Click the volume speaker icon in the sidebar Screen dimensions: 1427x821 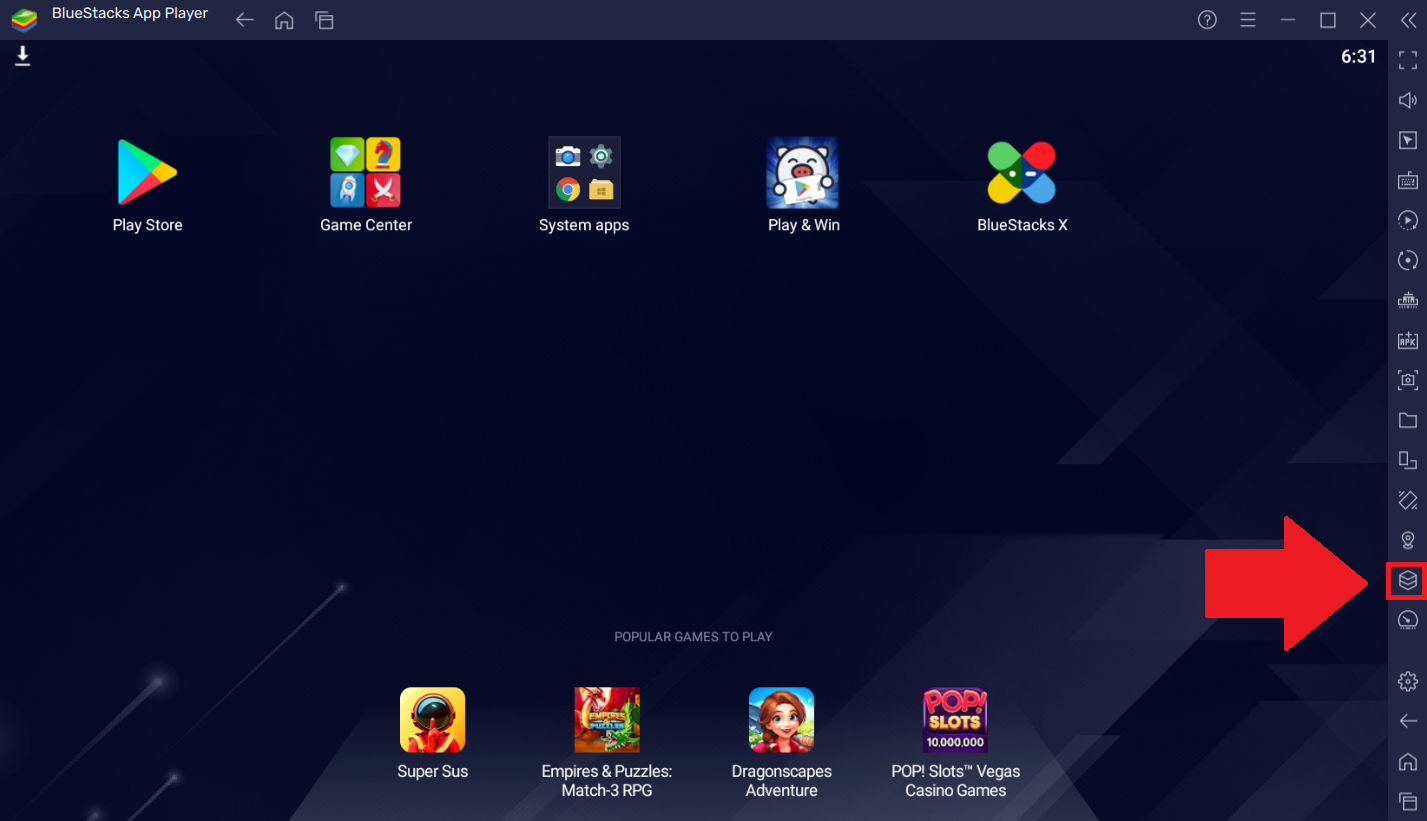point(1407,100)
